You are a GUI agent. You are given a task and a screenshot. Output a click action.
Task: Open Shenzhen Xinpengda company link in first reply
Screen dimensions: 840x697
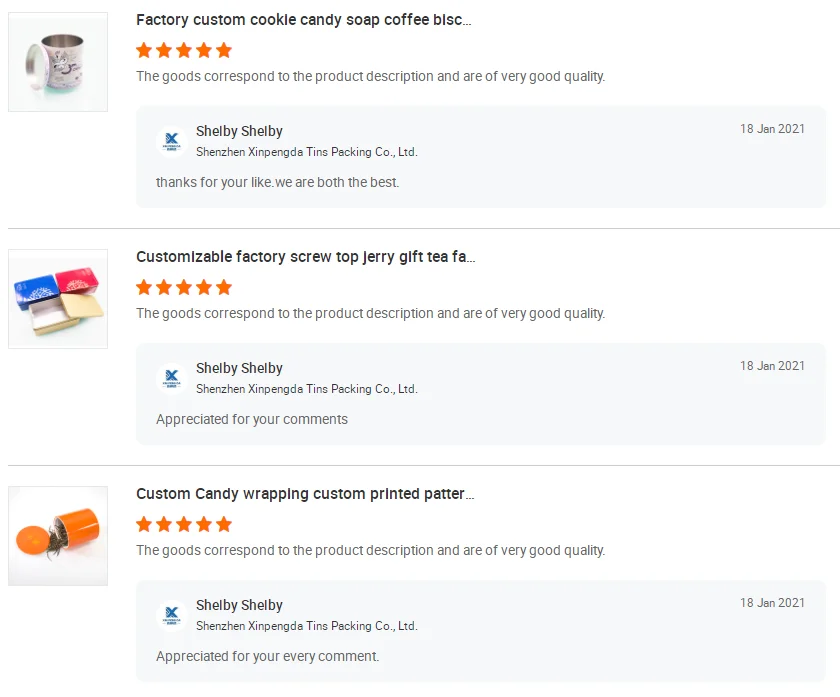coord(306,152)
